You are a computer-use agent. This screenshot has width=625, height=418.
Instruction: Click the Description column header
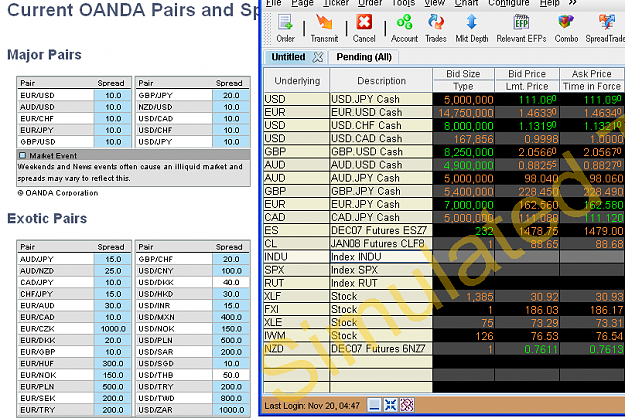coord(381,80)
